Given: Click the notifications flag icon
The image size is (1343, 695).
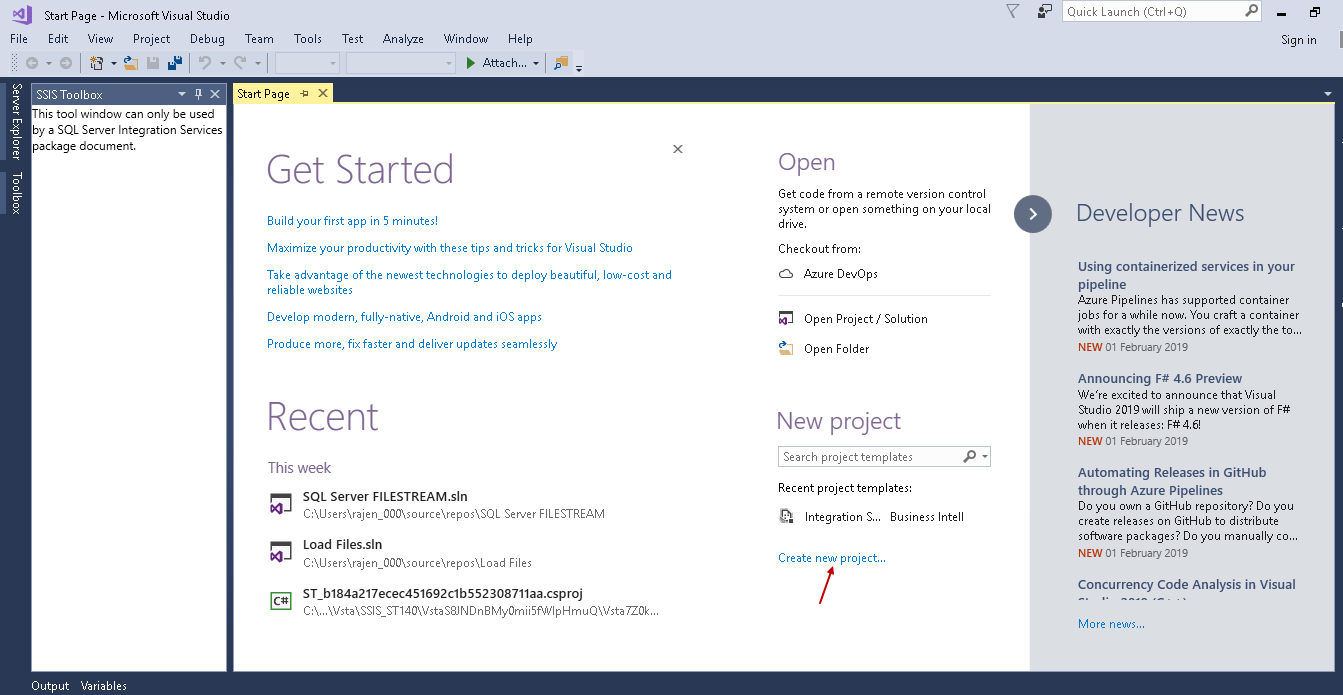Looking at the screenshot, I should click(x=1013, y=12).
